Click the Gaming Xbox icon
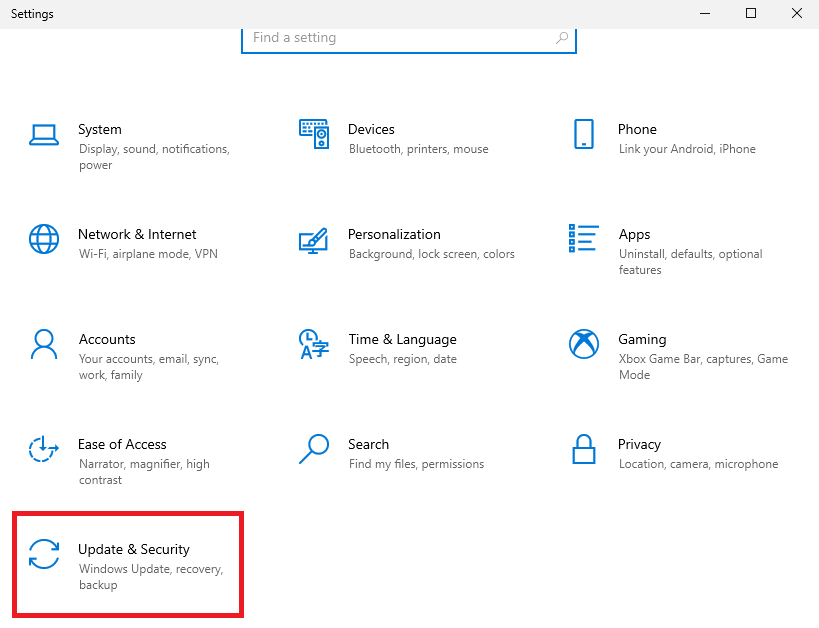The image size is (819, 628). tap(583, 344)
